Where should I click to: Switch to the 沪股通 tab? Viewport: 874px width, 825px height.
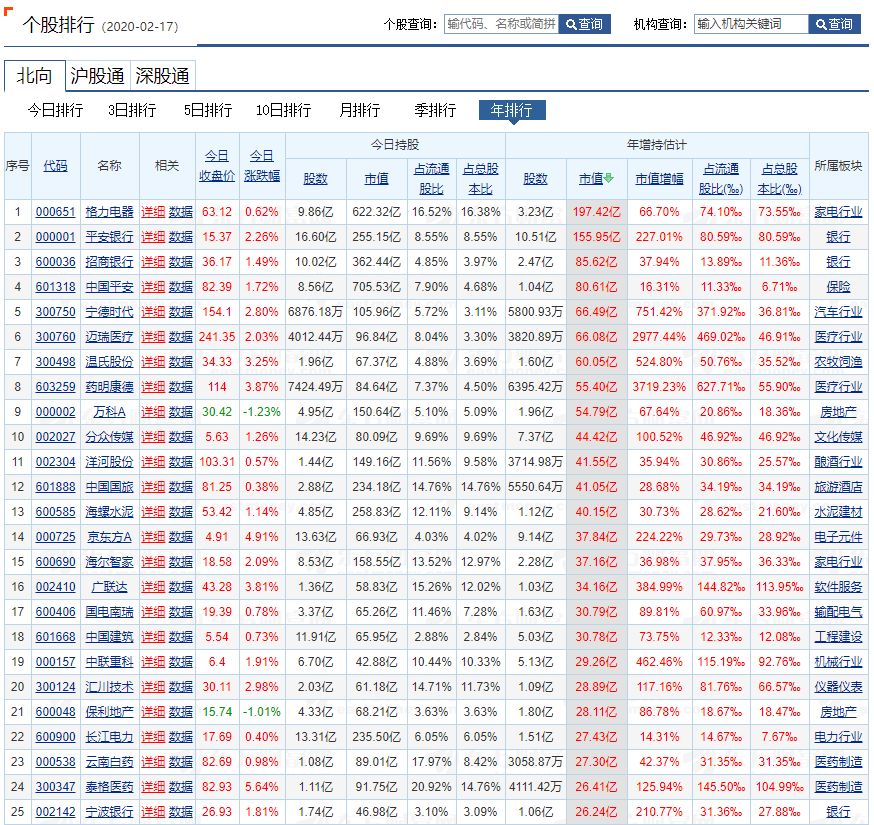click(98, 76)
